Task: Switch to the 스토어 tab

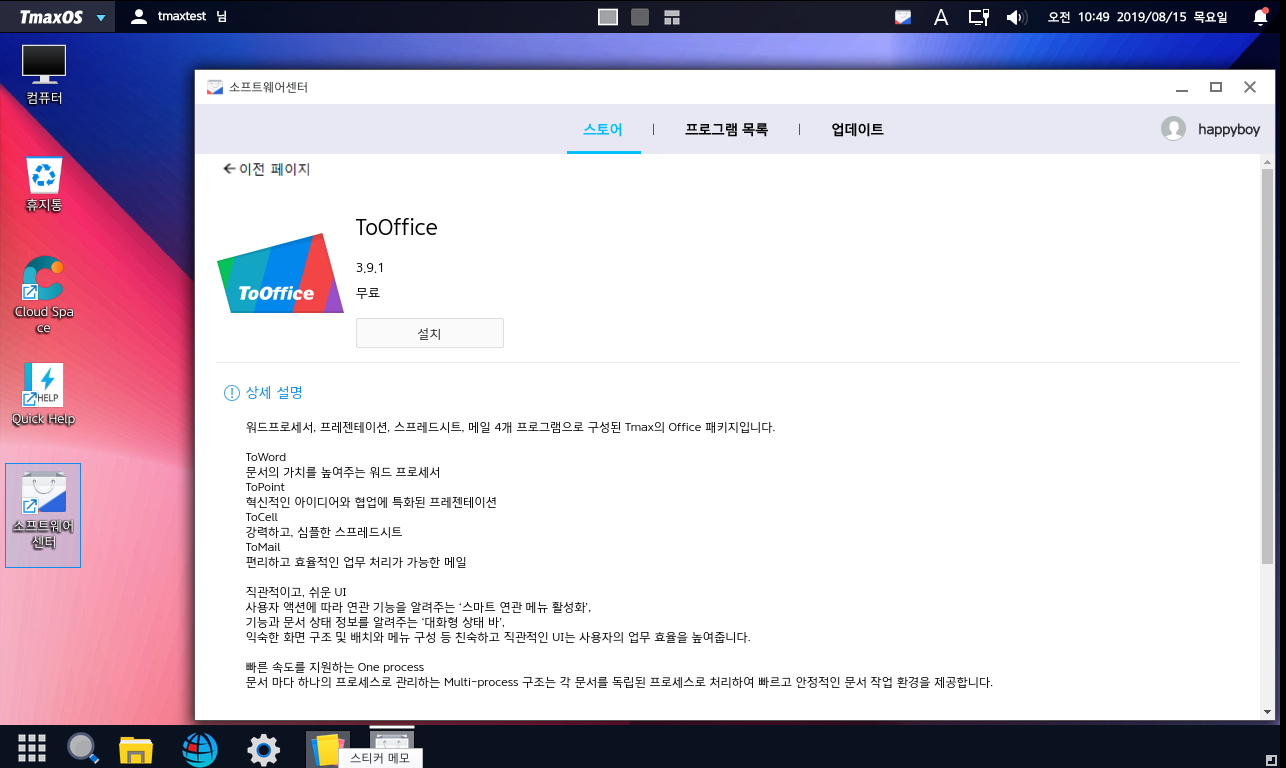Action: click(603, 130)
